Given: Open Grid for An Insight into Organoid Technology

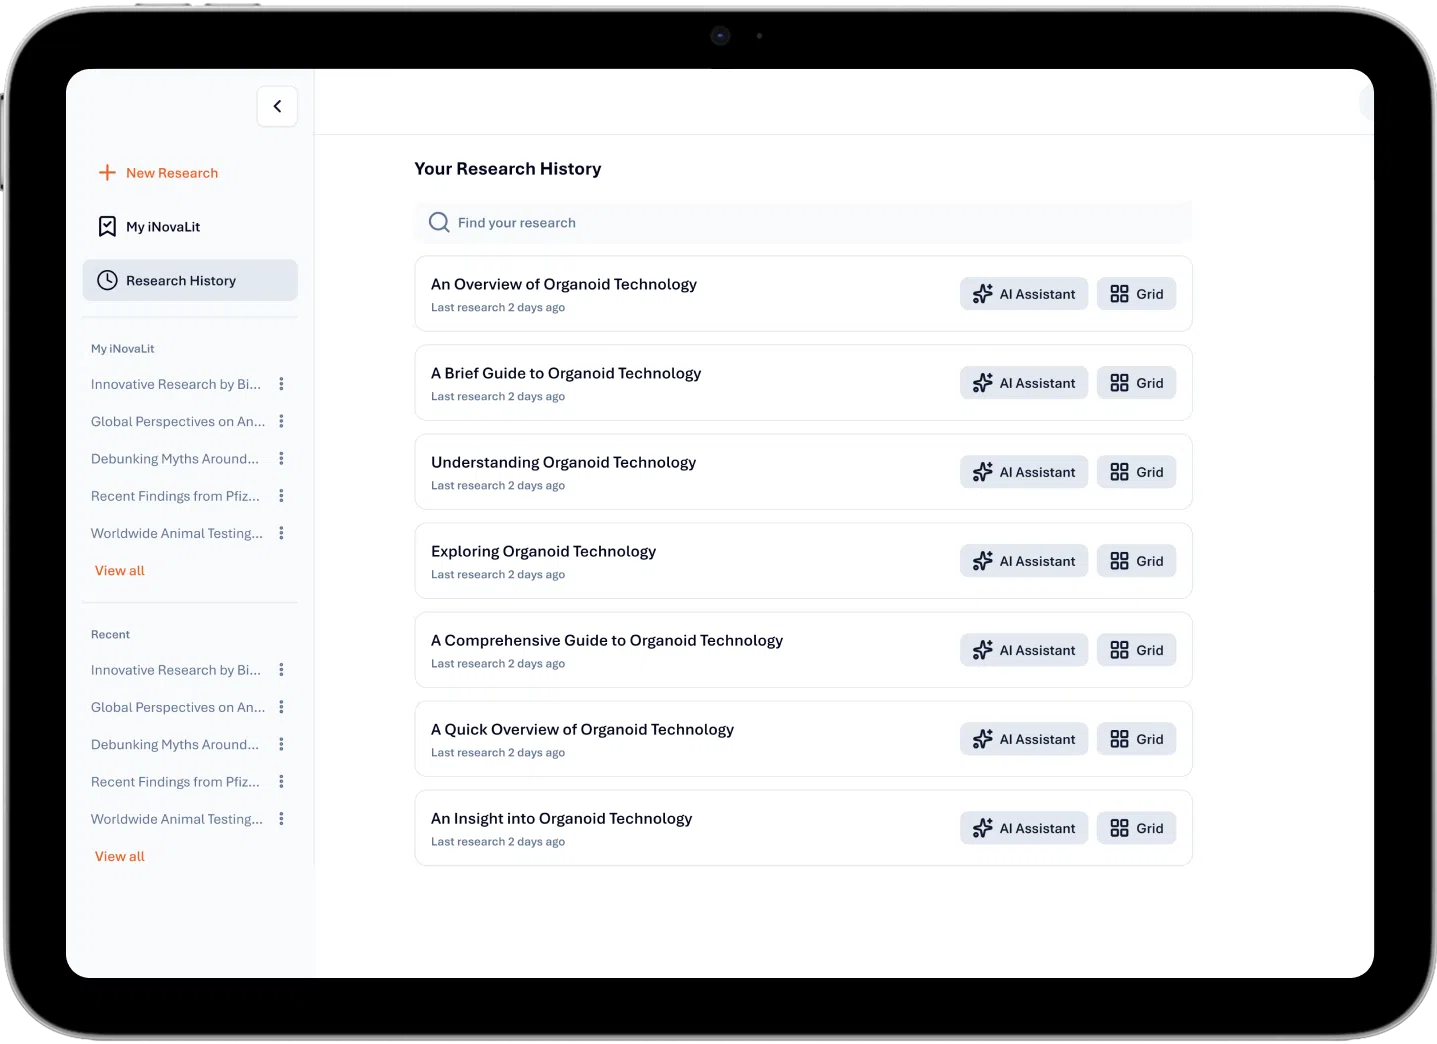Looking at the screenshot, I should click(x=1136, y=828).
